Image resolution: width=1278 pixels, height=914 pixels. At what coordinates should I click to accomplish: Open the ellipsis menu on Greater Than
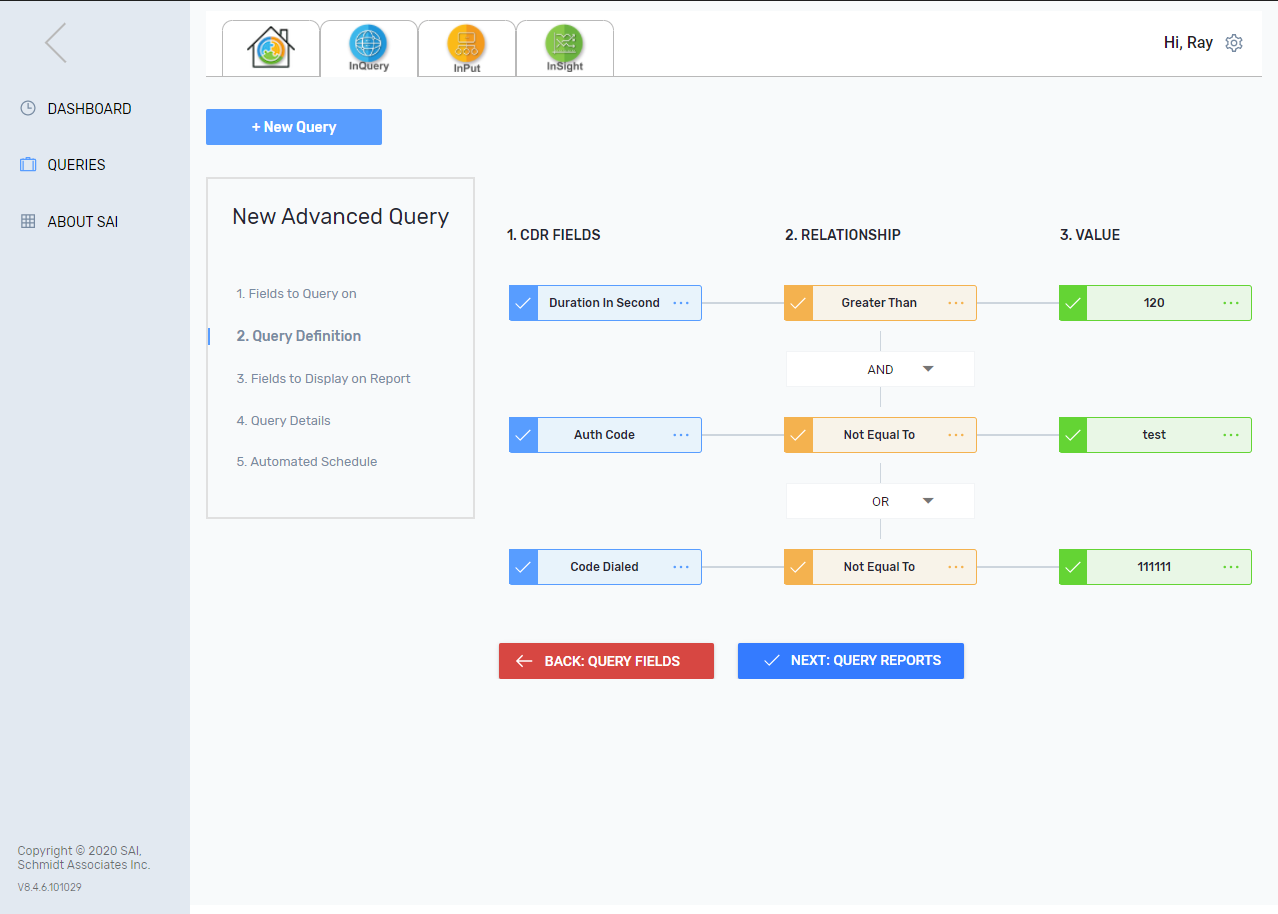point(956,303)
